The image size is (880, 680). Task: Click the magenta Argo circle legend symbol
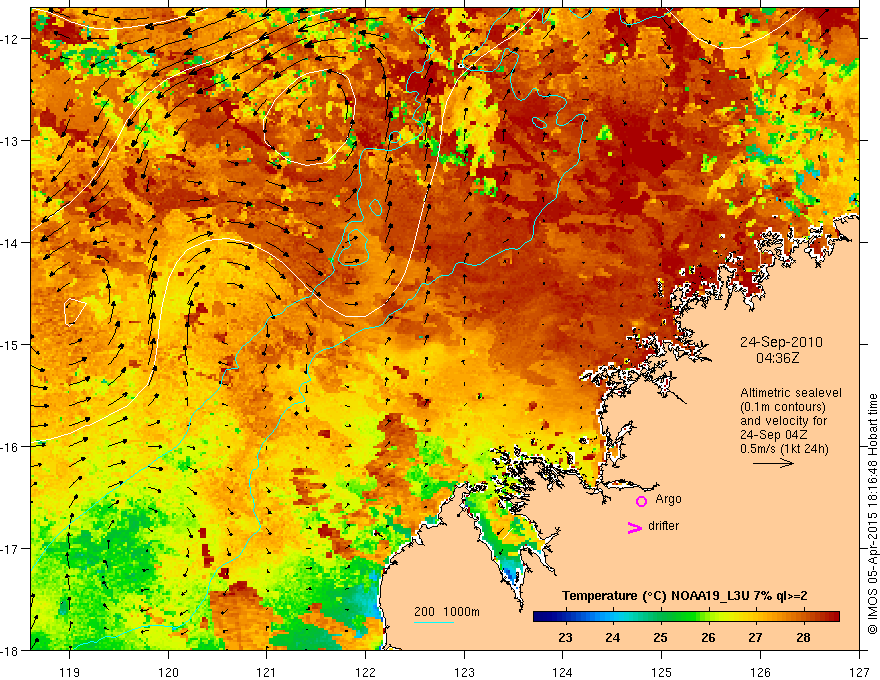click(641, 501)
